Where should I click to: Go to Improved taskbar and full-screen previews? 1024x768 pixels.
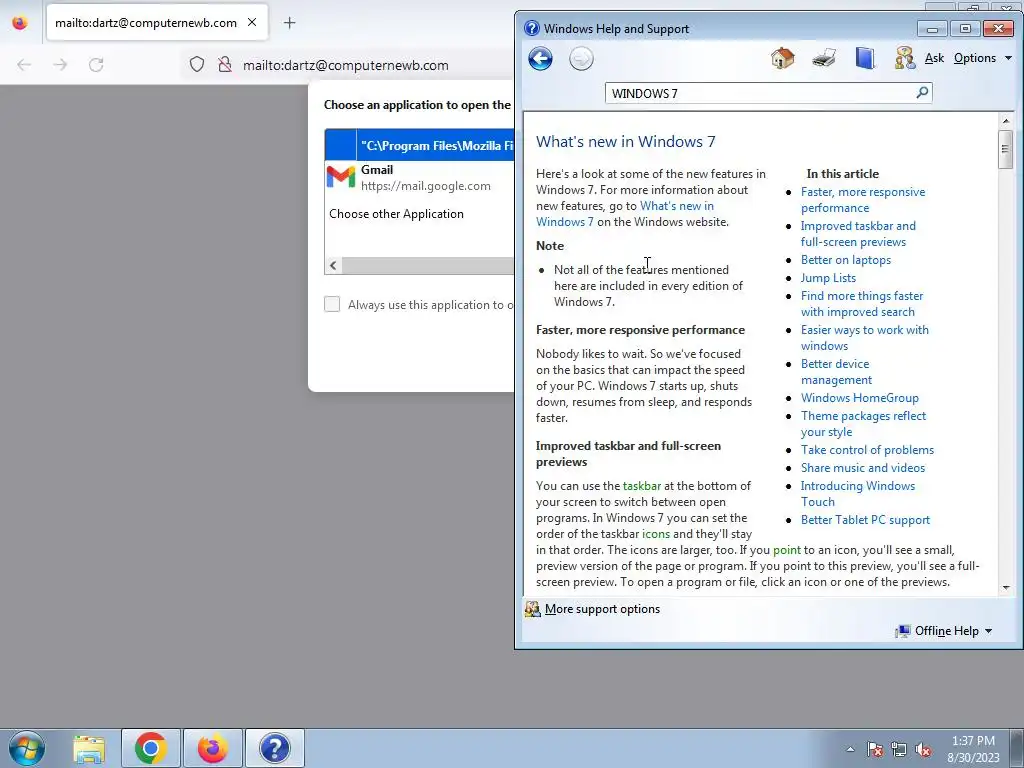[x=858, y=234]
